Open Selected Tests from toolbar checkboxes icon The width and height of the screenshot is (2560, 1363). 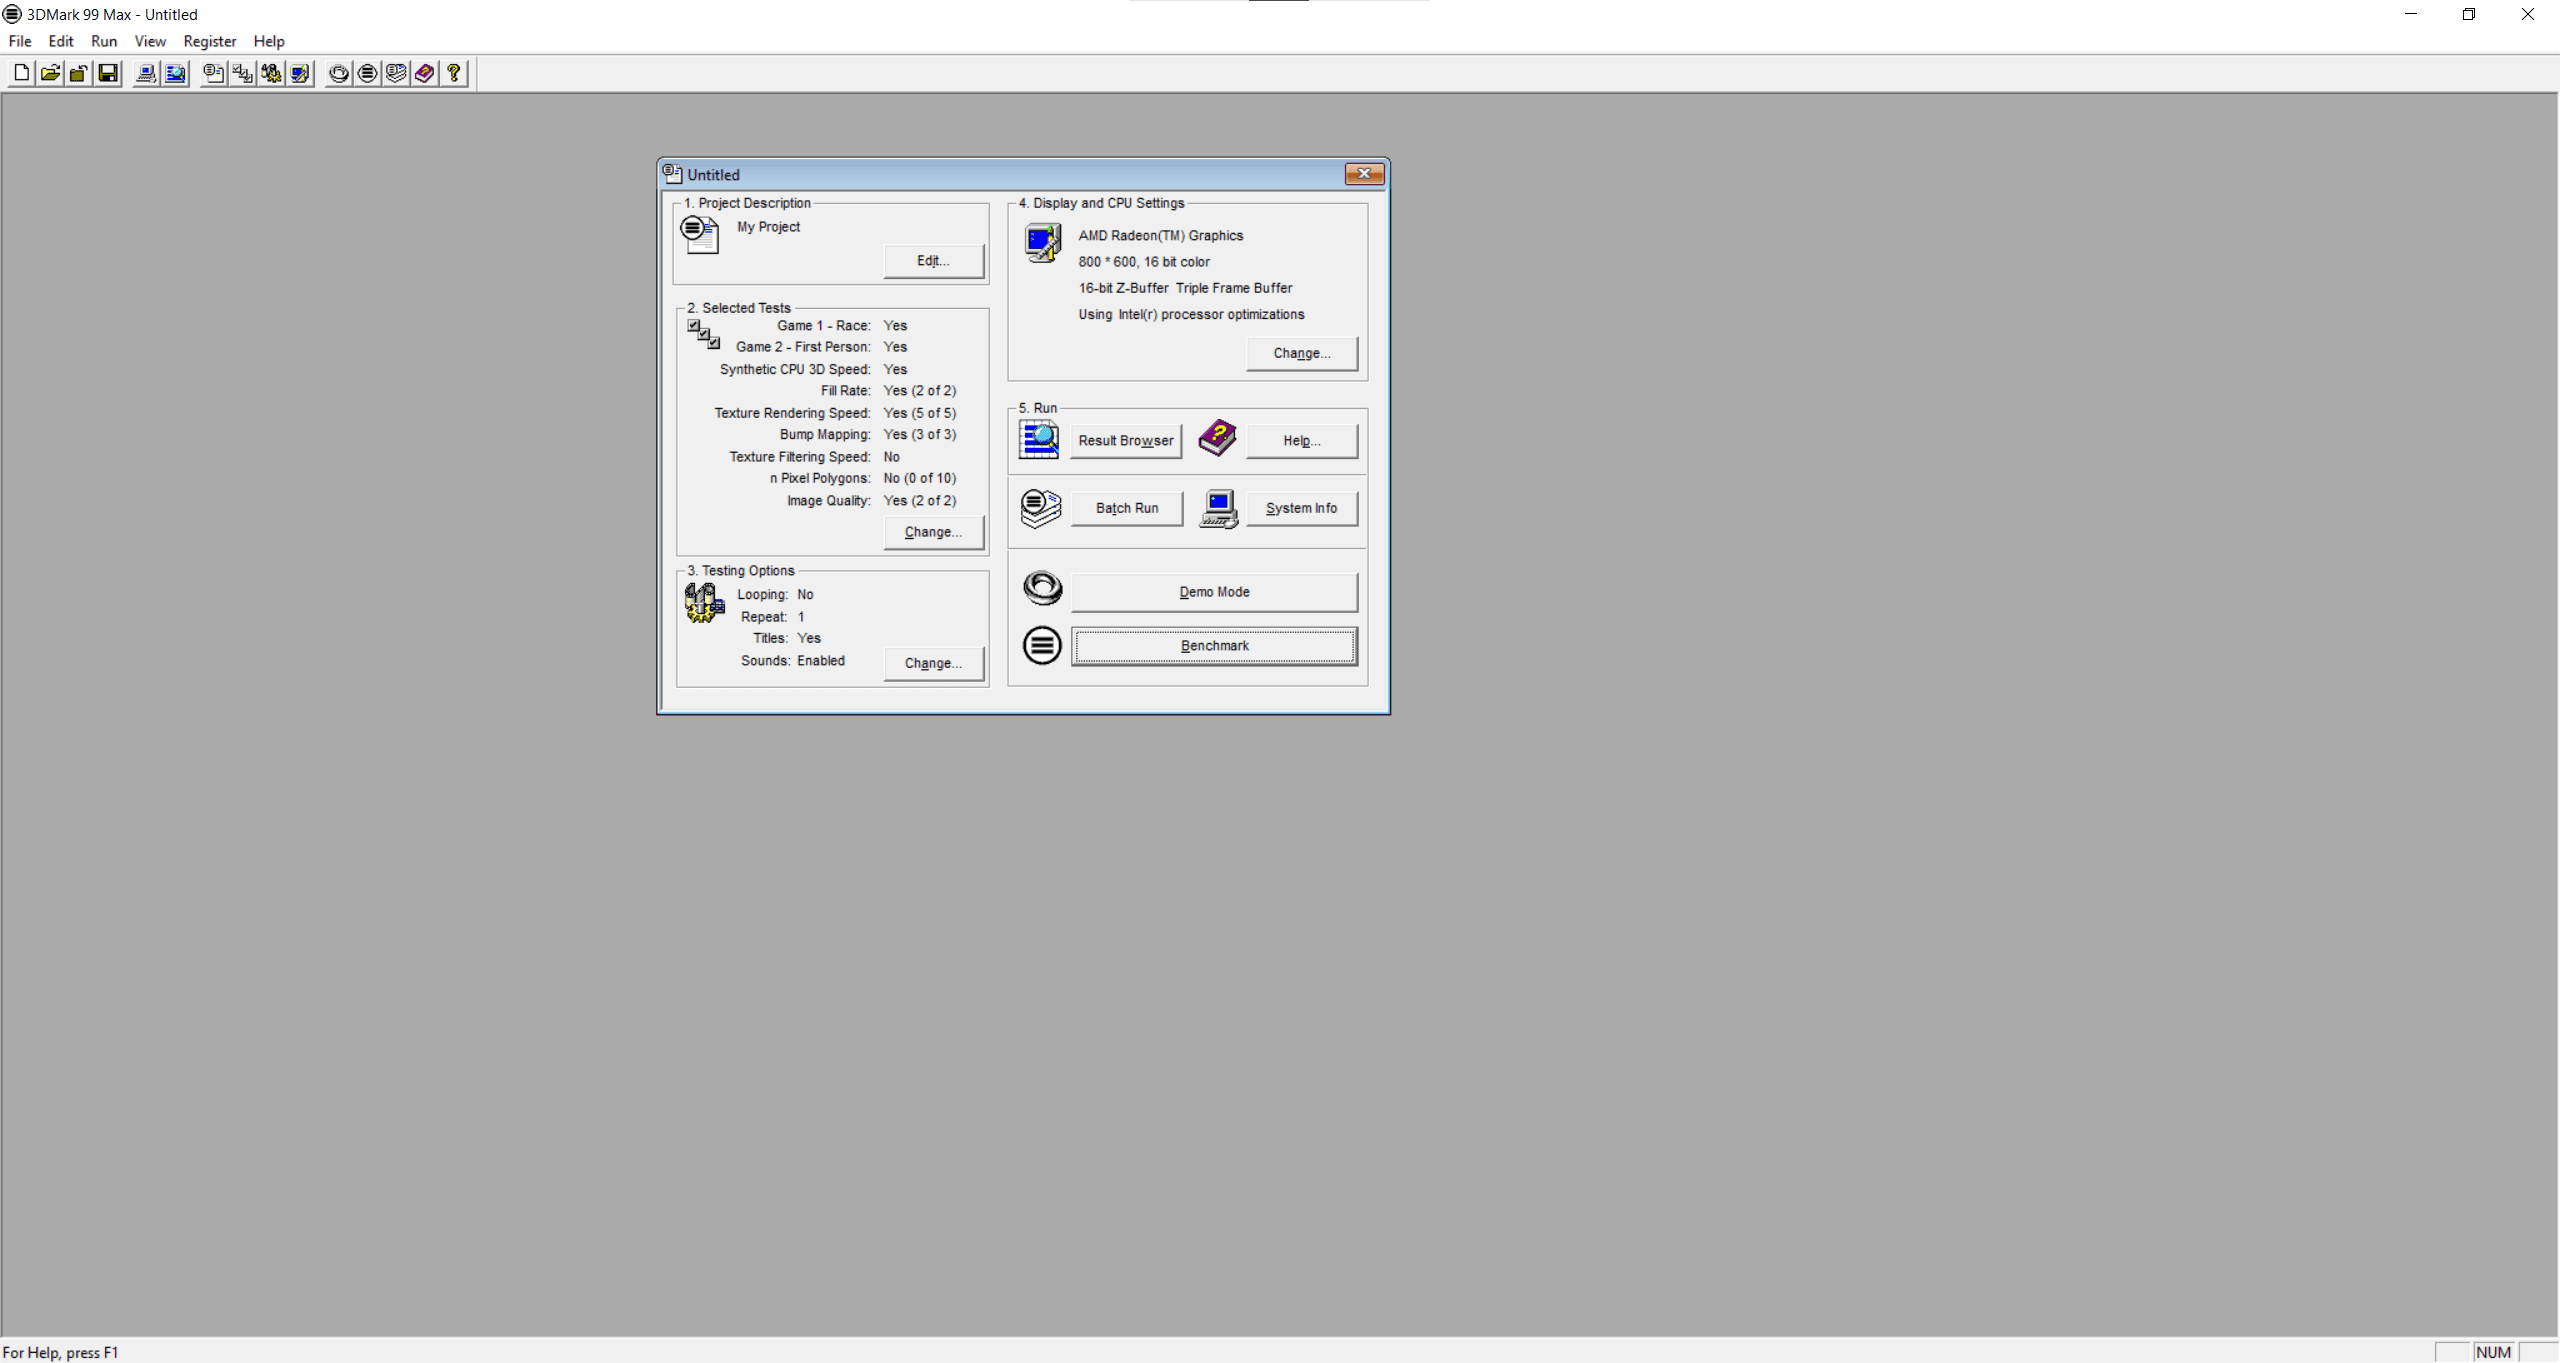(x=242, y=73)
